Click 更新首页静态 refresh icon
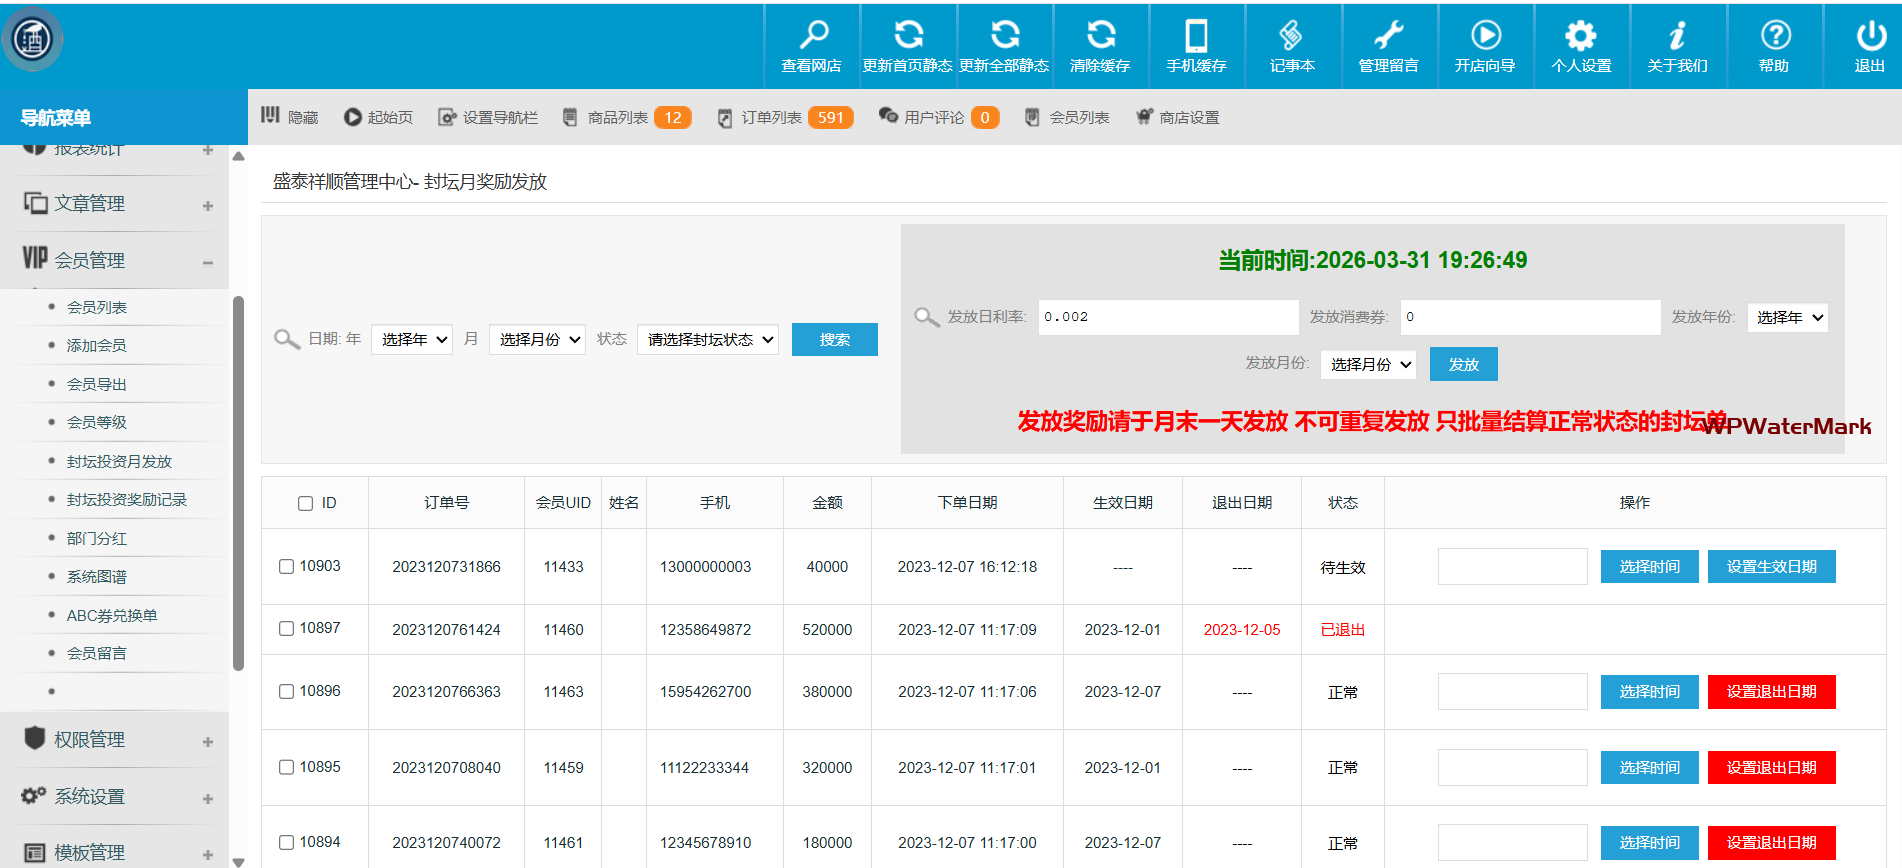 [x=908, y=36]
